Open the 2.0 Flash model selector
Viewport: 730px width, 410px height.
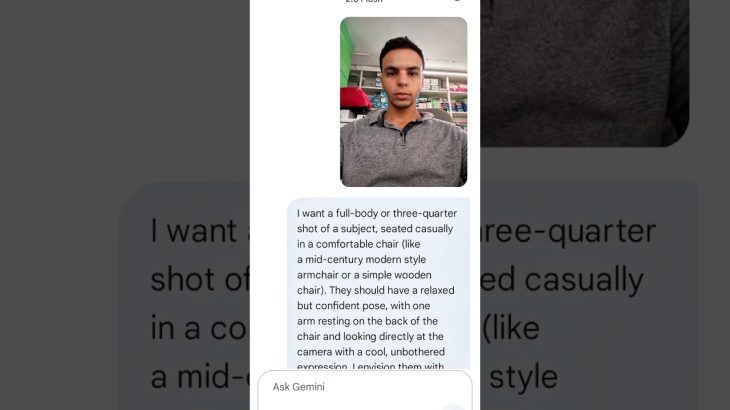364,1
